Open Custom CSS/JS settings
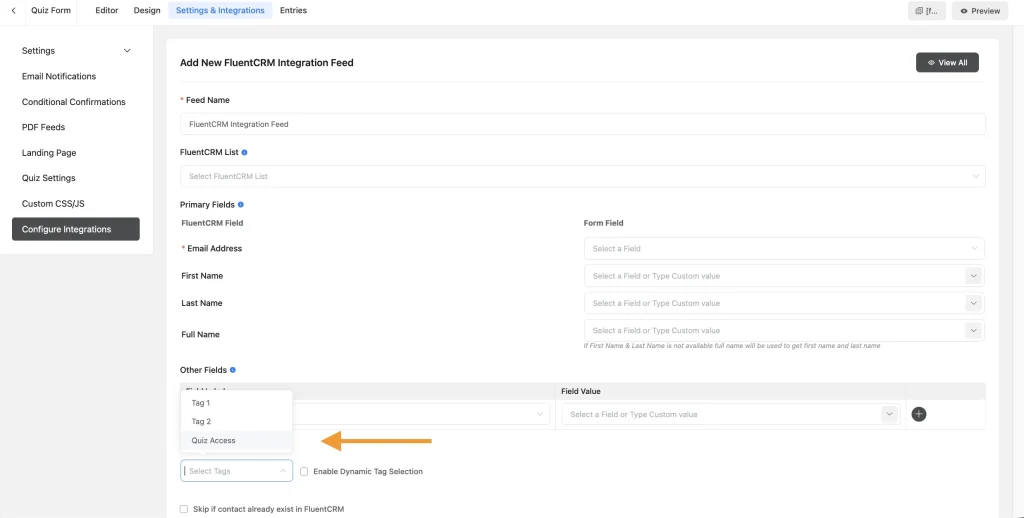This screenshot has height=518, width=1024. [x=53, y=204]
